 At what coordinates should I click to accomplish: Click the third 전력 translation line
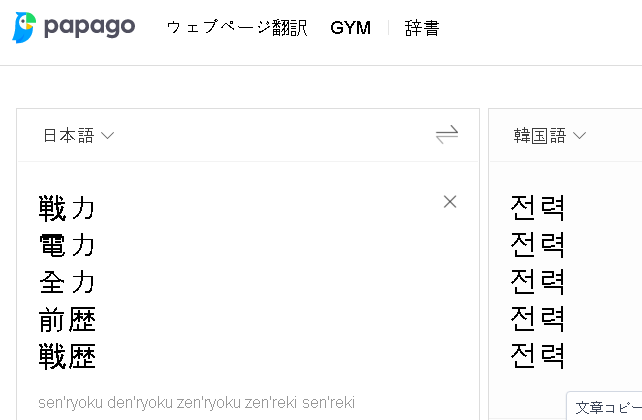pos(538,282)
